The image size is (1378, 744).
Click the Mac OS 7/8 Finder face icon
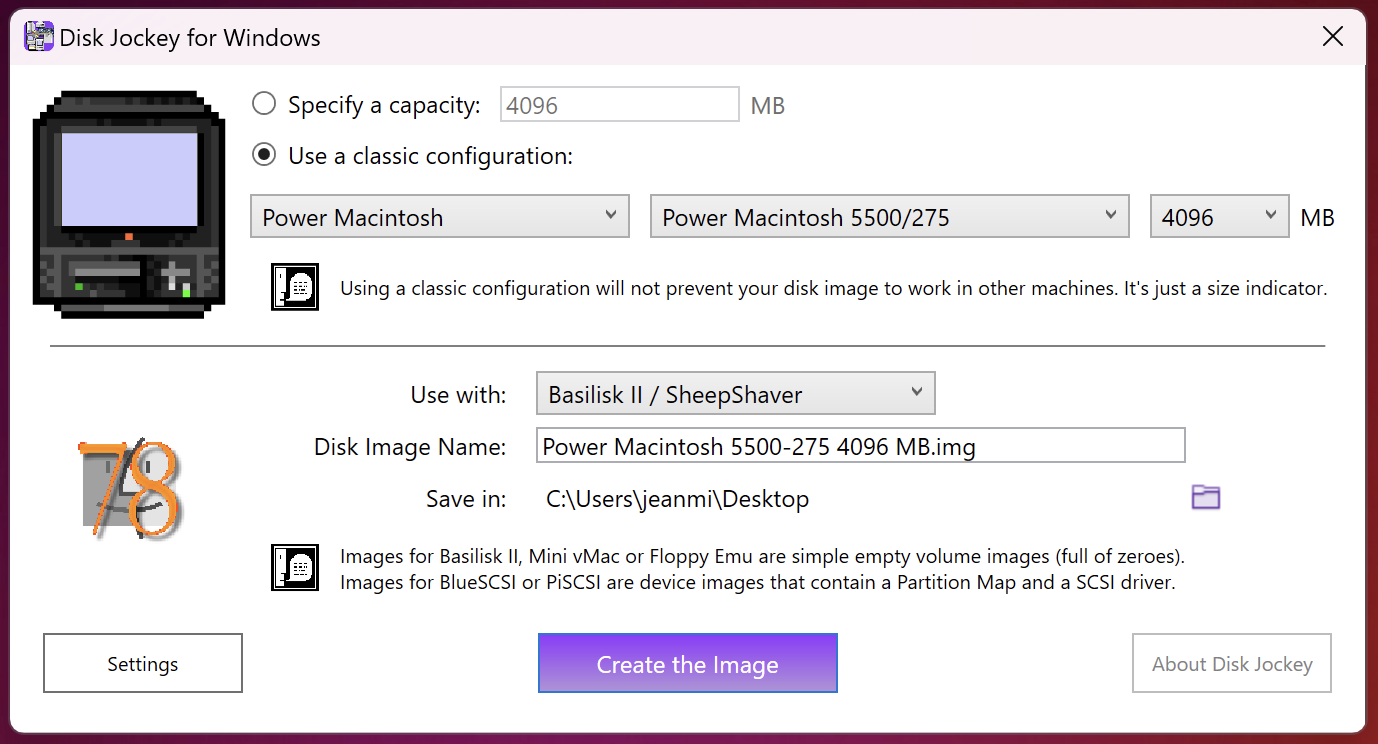pos(129,488)
